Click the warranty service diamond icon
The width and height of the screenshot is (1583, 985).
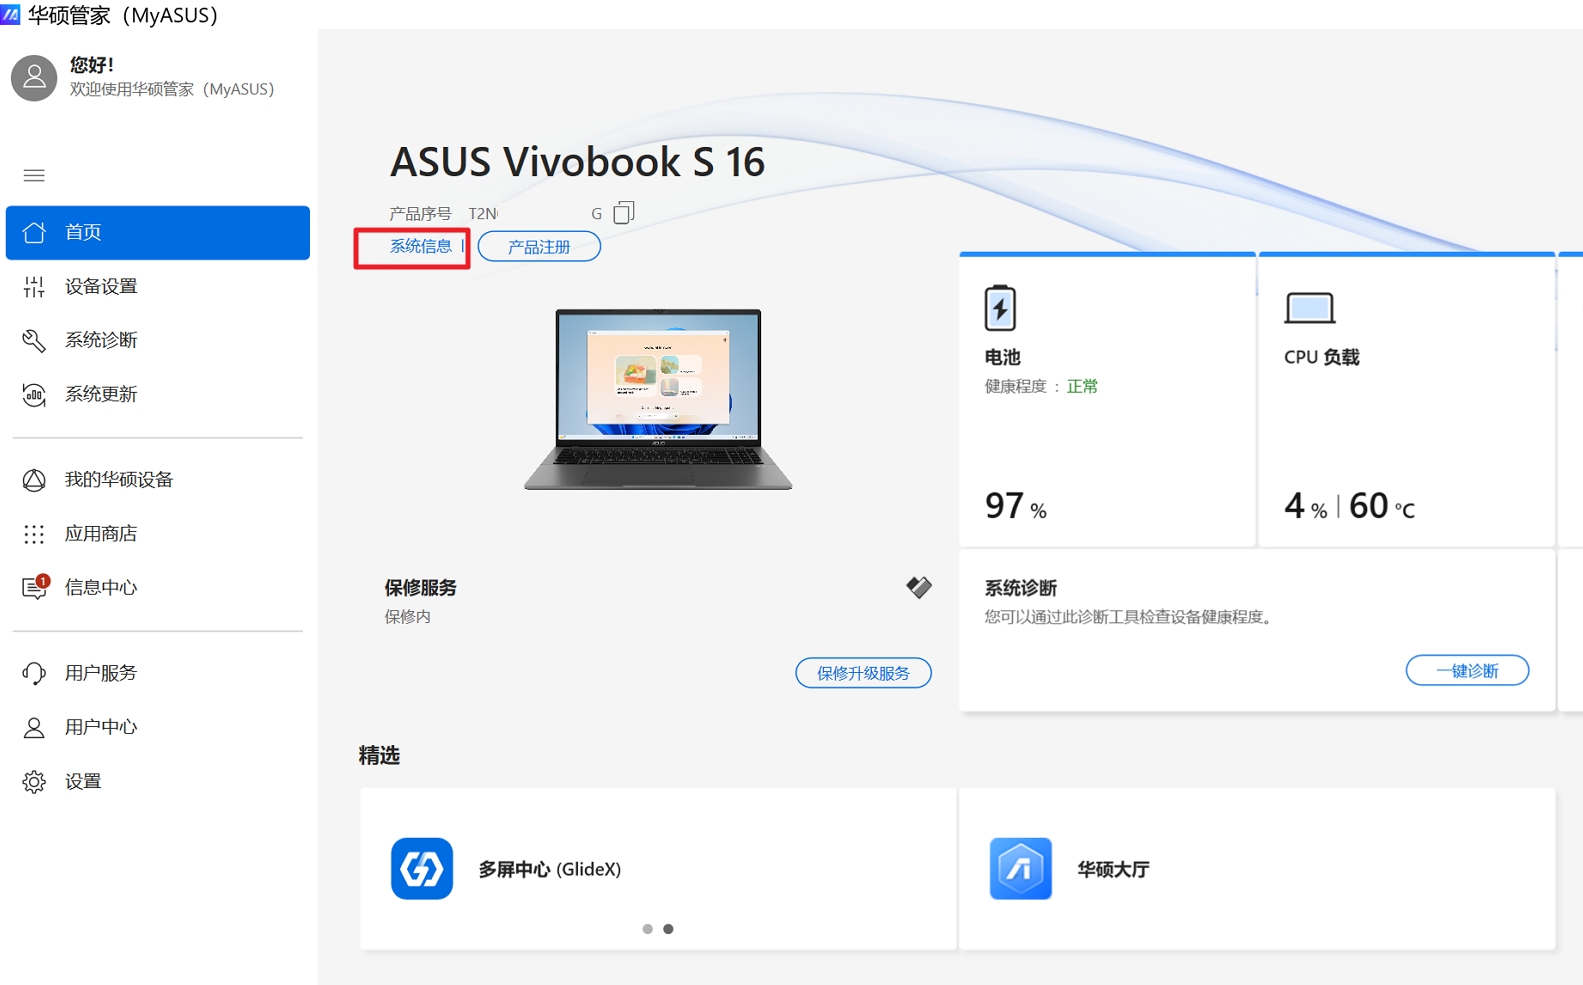click(x=918, y=587)
